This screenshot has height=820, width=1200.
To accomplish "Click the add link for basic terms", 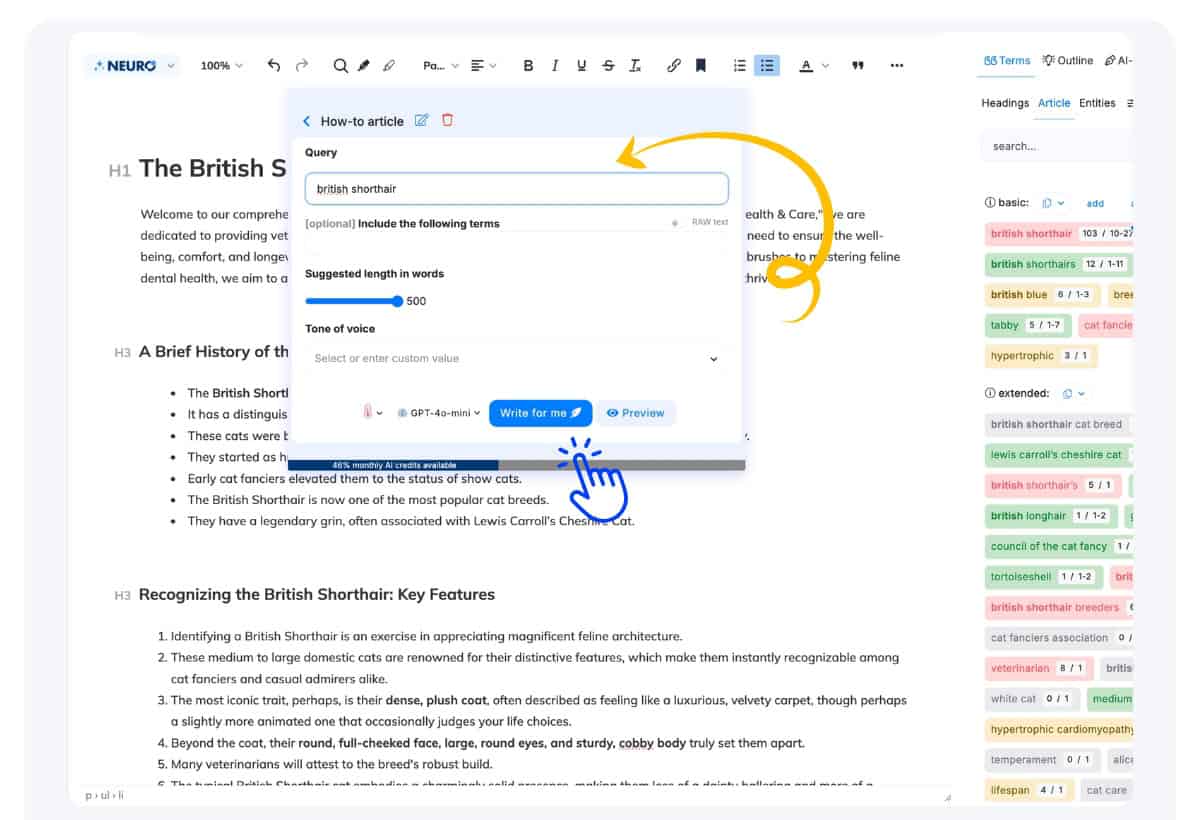I will [x=1095, y=203].
